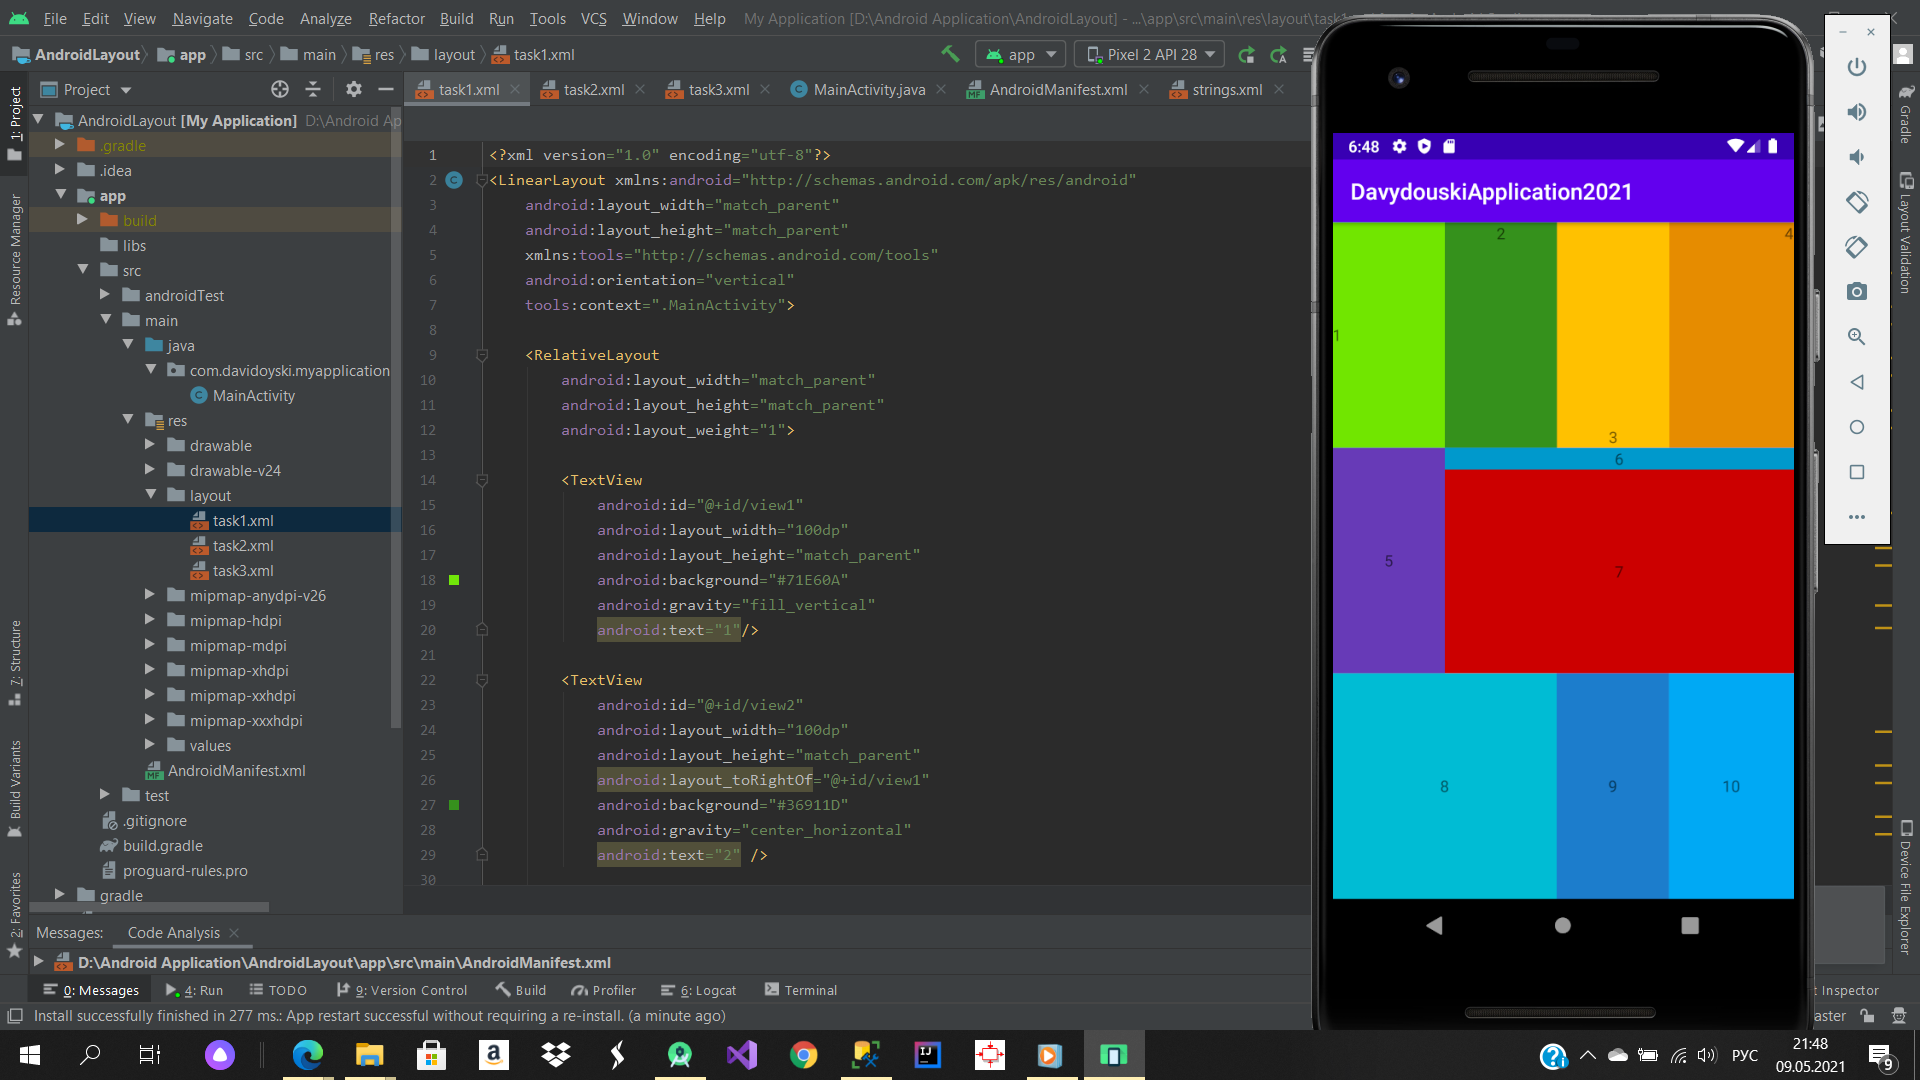Viewport: 1920px width, 1080px height.
Task: Toggle the Favorites tool window
Action: point(15,915)
